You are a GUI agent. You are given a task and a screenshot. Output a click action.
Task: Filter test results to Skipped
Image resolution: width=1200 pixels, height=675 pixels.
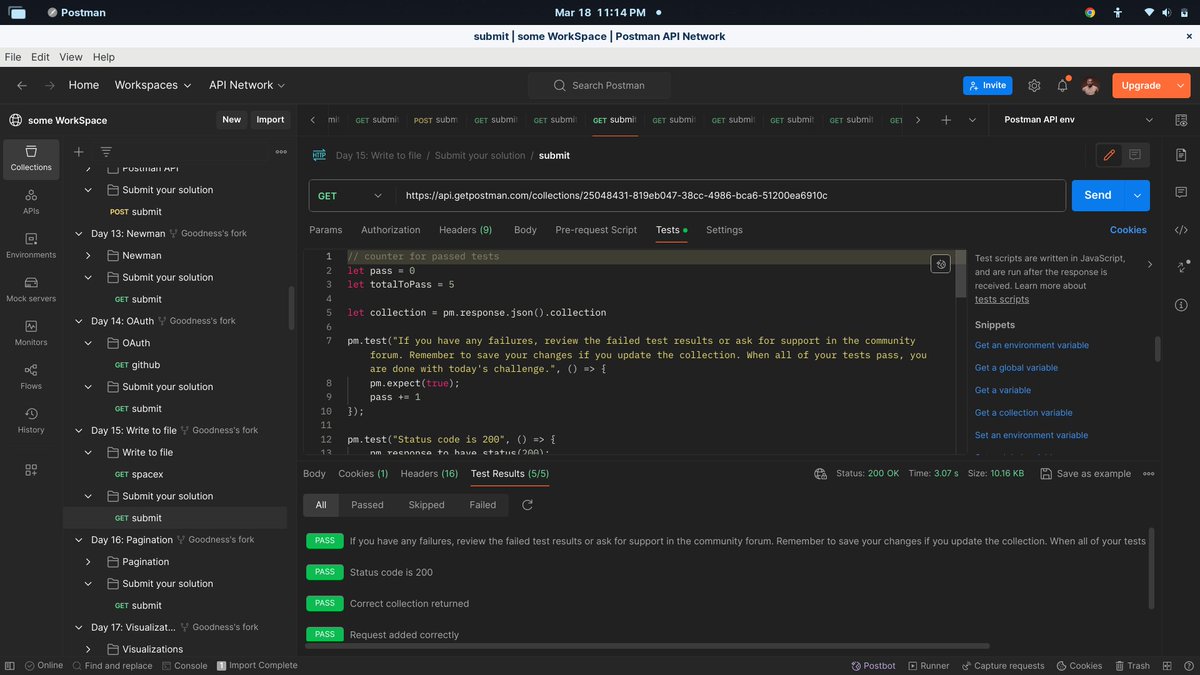[x=426, y=505]
